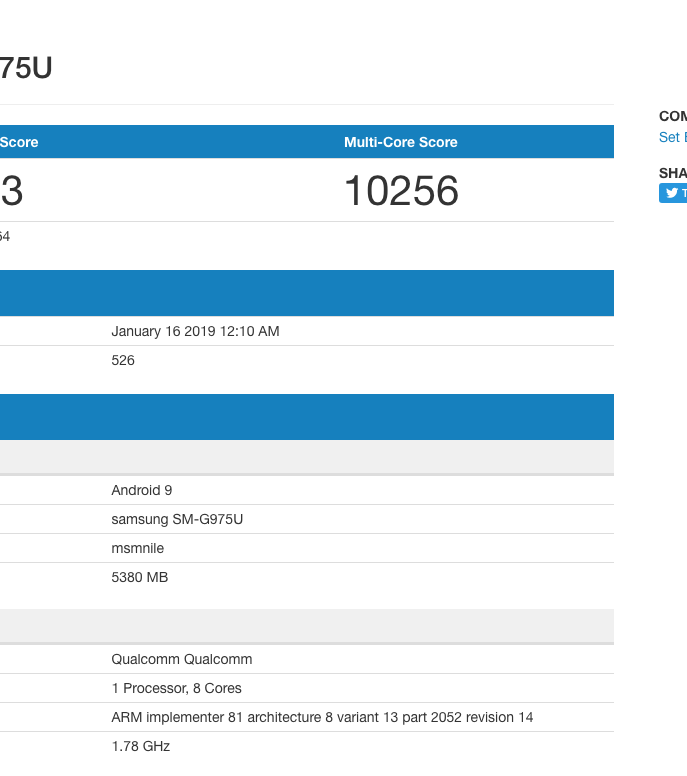Select the value 526 below the date
Screen dimensions: 687x776
click(x=123, y=360)
